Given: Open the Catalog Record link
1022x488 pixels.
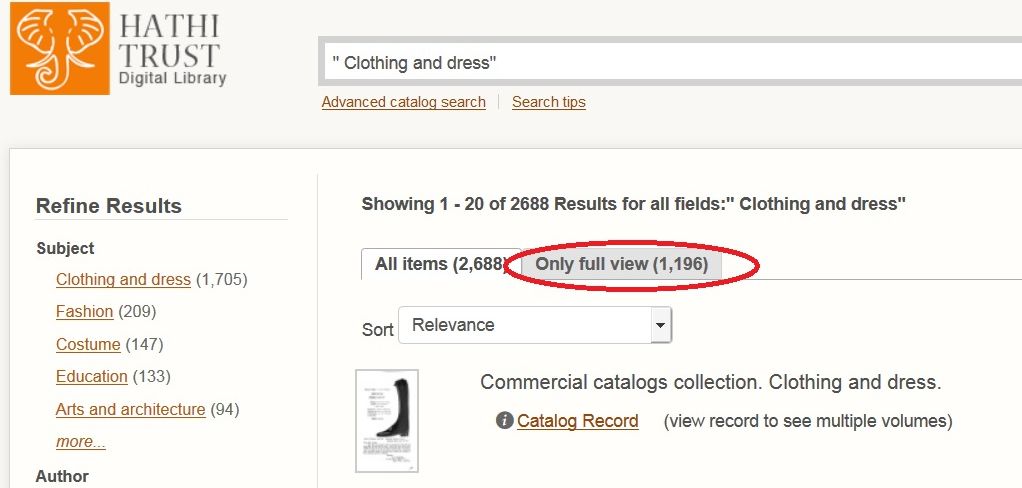Looking at the screenshot, I should 577,421.
